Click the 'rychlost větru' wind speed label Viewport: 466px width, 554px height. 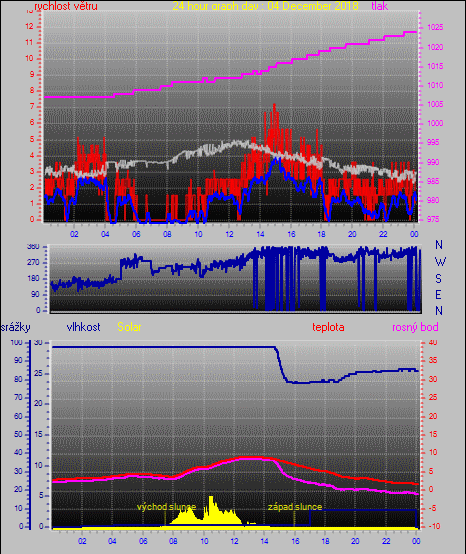[x=66, y=6]
